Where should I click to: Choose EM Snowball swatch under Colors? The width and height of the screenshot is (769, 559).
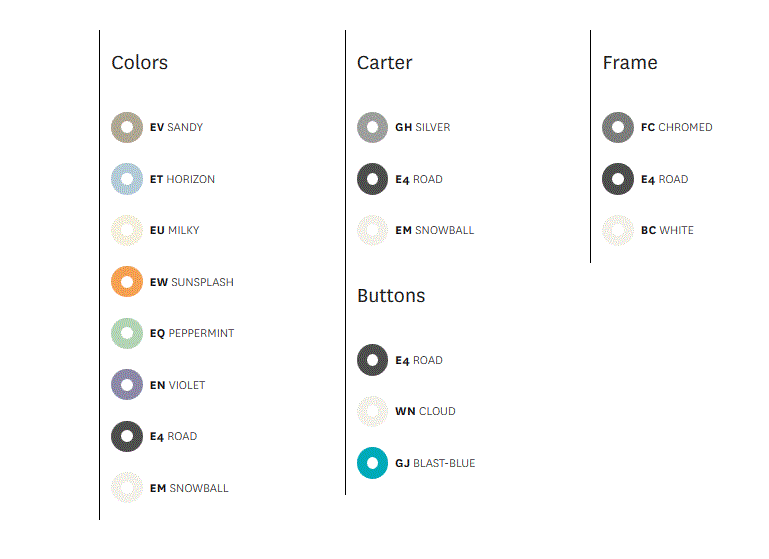click(127, 488)
